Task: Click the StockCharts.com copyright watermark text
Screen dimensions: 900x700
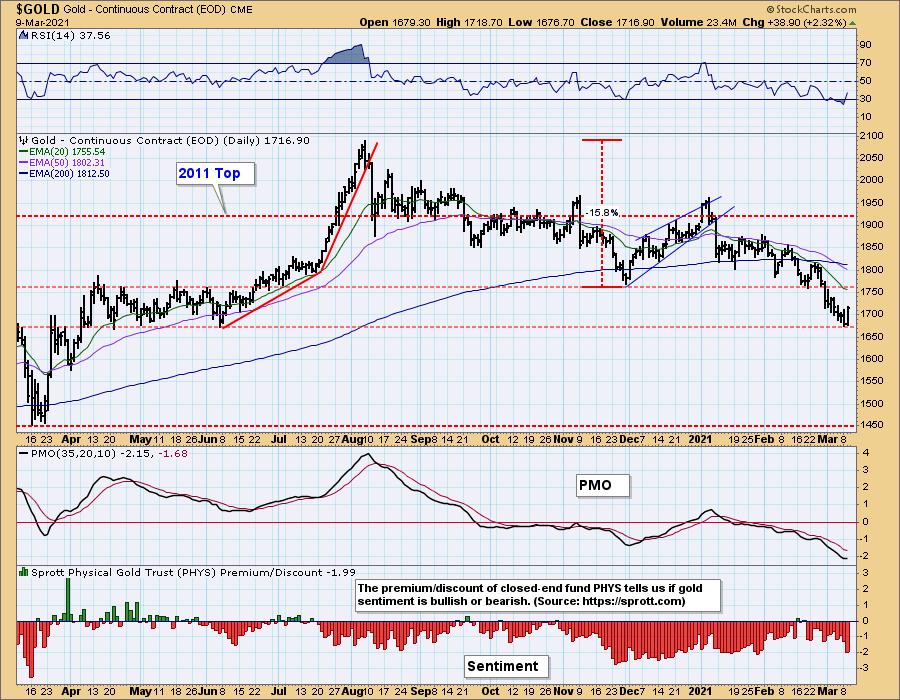Action: click(x=812, y=9)
